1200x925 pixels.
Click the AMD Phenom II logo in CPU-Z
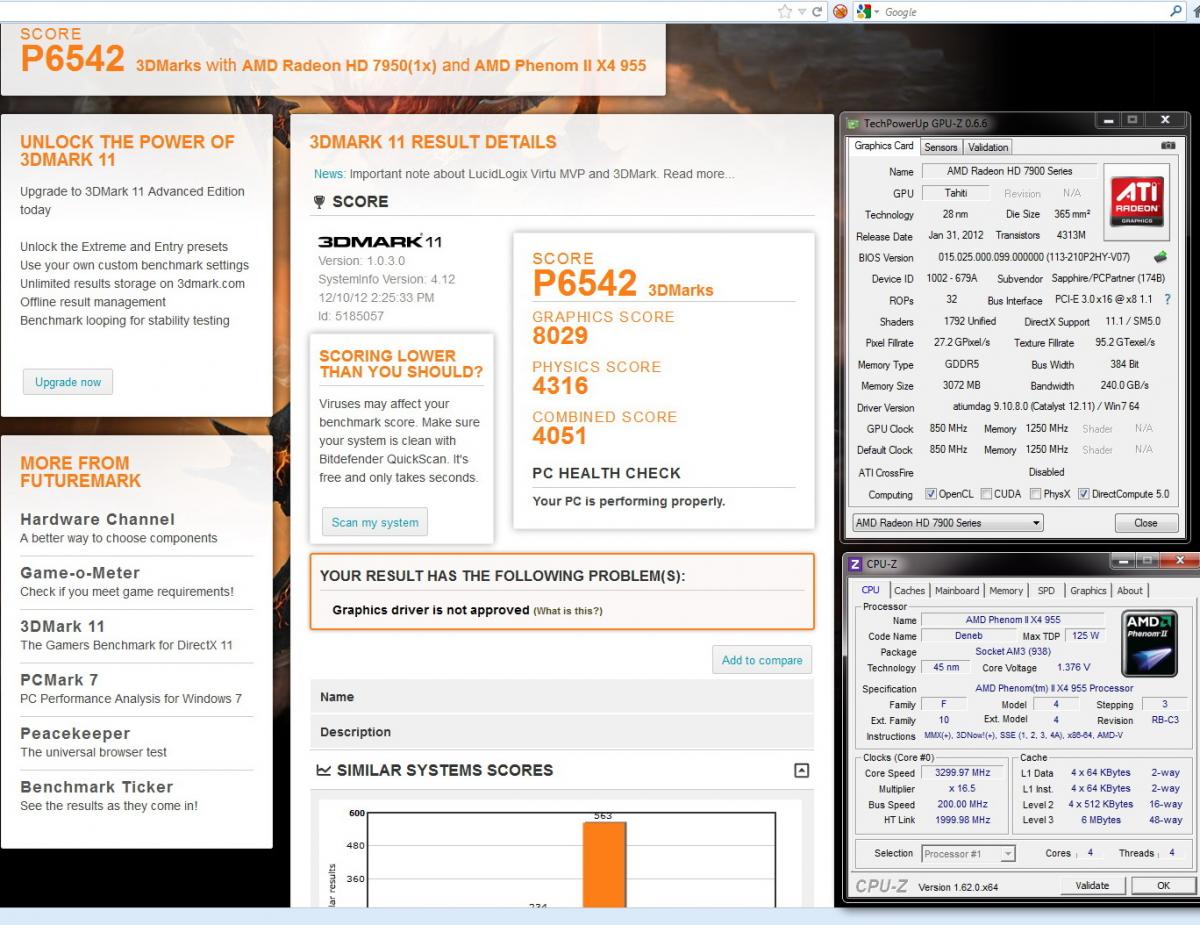1149,644
